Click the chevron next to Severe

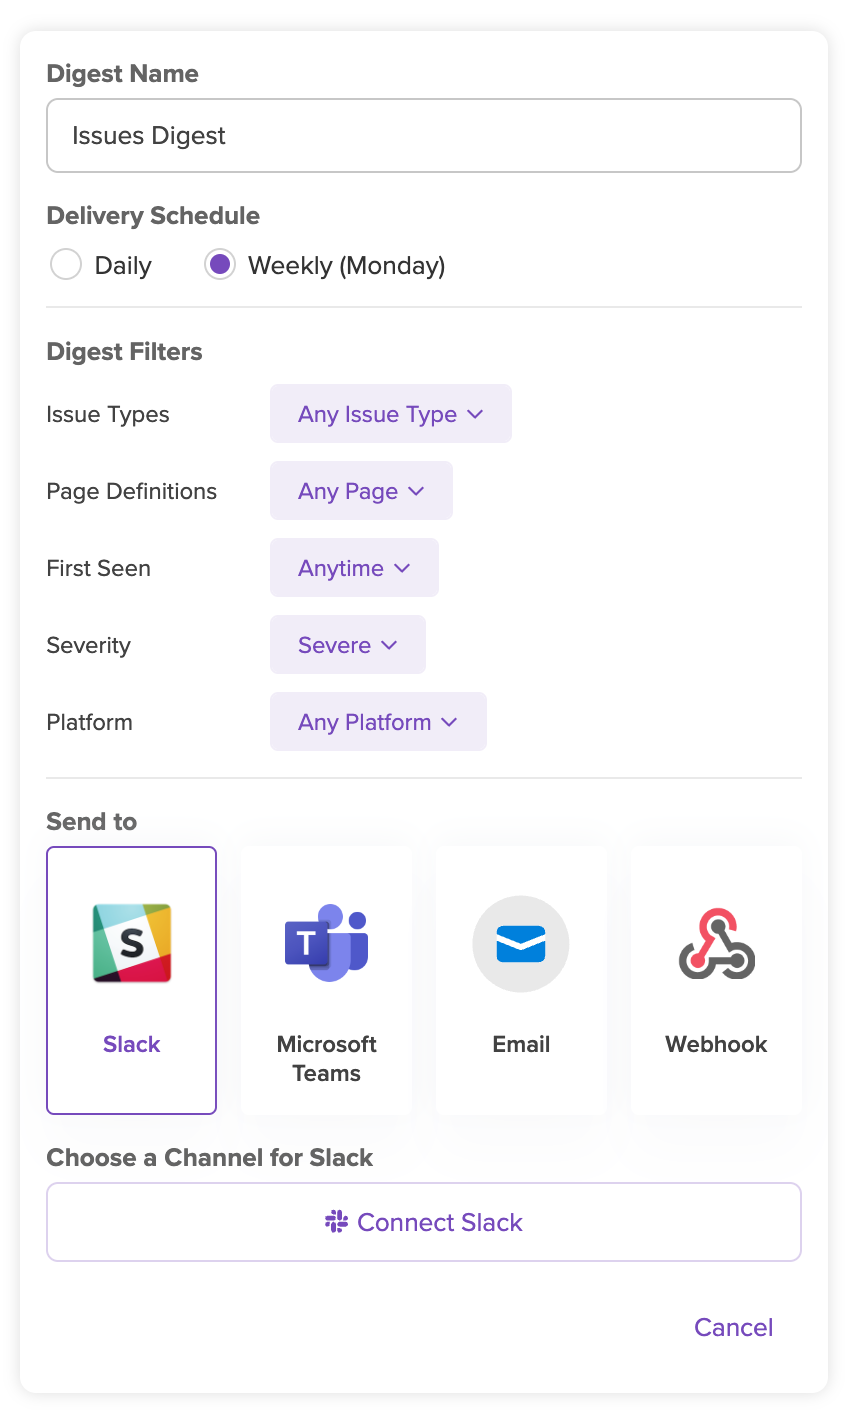389,645
